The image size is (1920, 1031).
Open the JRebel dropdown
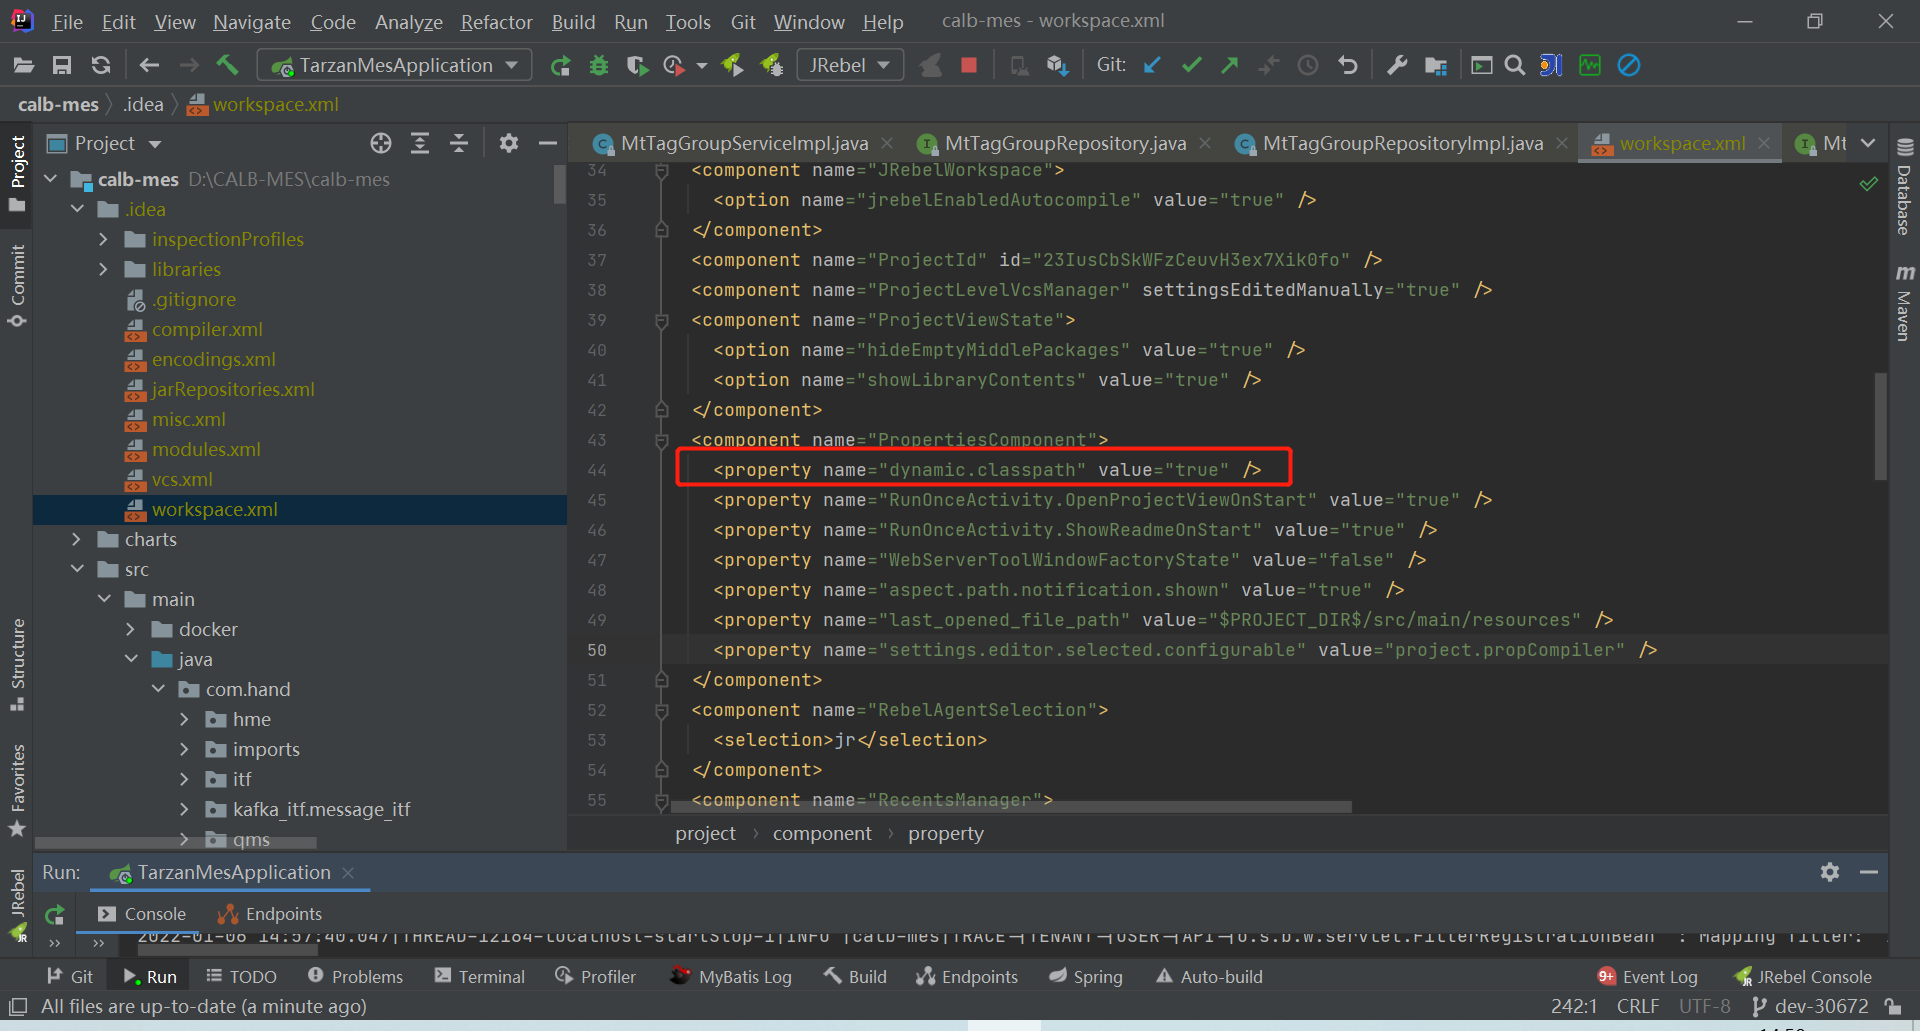pyautogui.click(x=850, y=66)
